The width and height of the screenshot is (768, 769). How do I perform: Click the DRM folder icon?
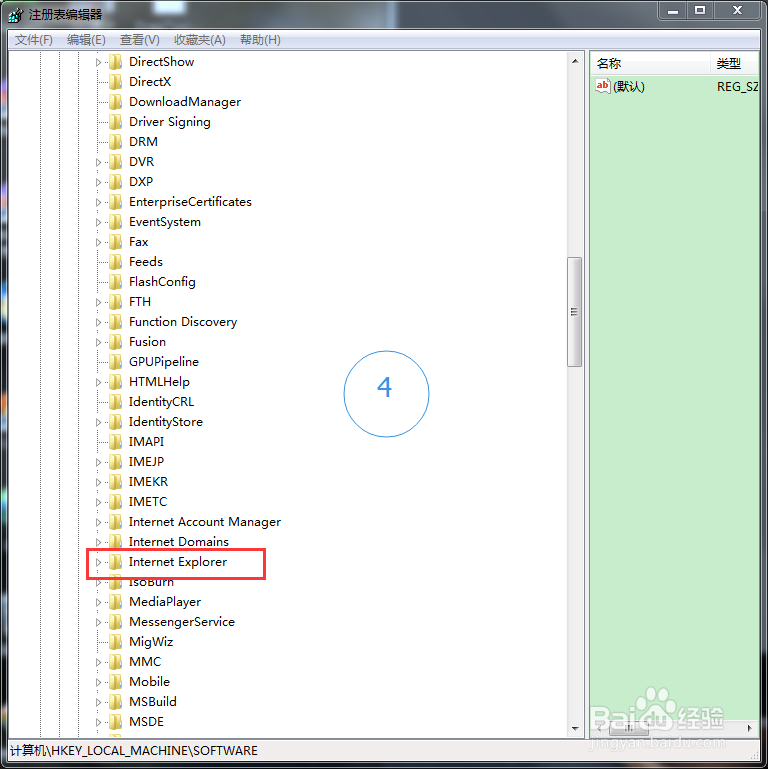pos(115,142)
